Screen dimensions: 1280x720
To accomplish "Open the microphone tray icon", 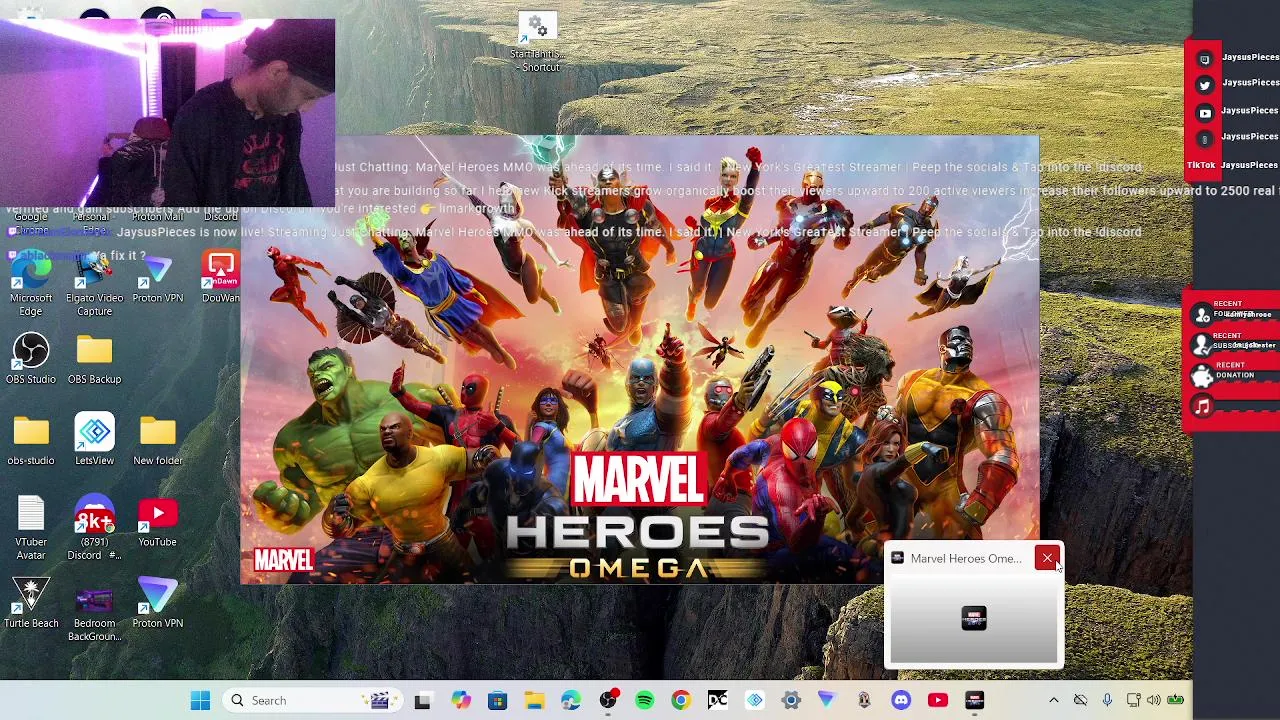I will (x=1107, y=700).
